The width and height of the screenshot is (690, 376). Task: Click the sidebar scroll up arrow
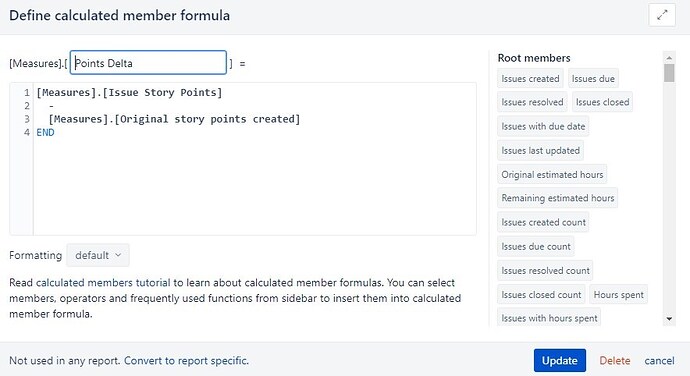[669, 58]
